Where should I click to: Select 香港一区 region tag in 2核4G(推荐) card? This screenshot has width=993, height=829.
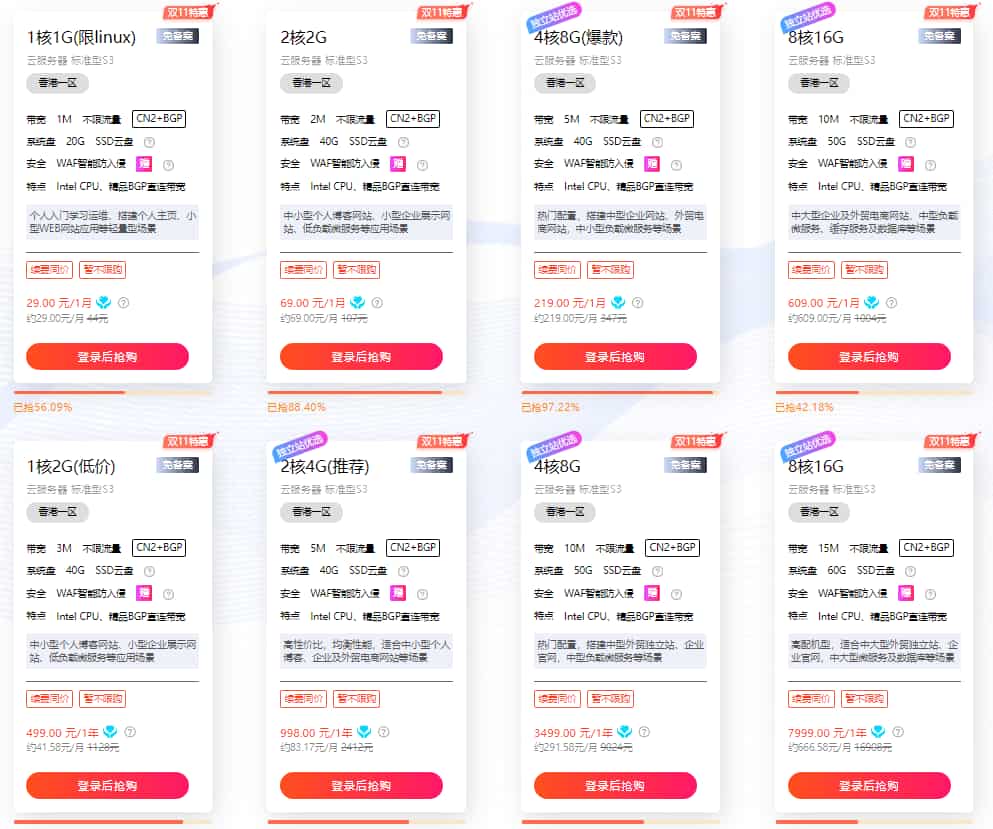[311, 513]
